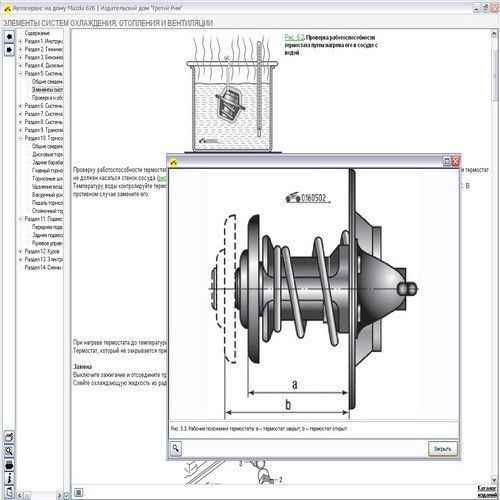Select Содержание at top of the tree
Screen dimensions: 500x500
pos(37,33)
